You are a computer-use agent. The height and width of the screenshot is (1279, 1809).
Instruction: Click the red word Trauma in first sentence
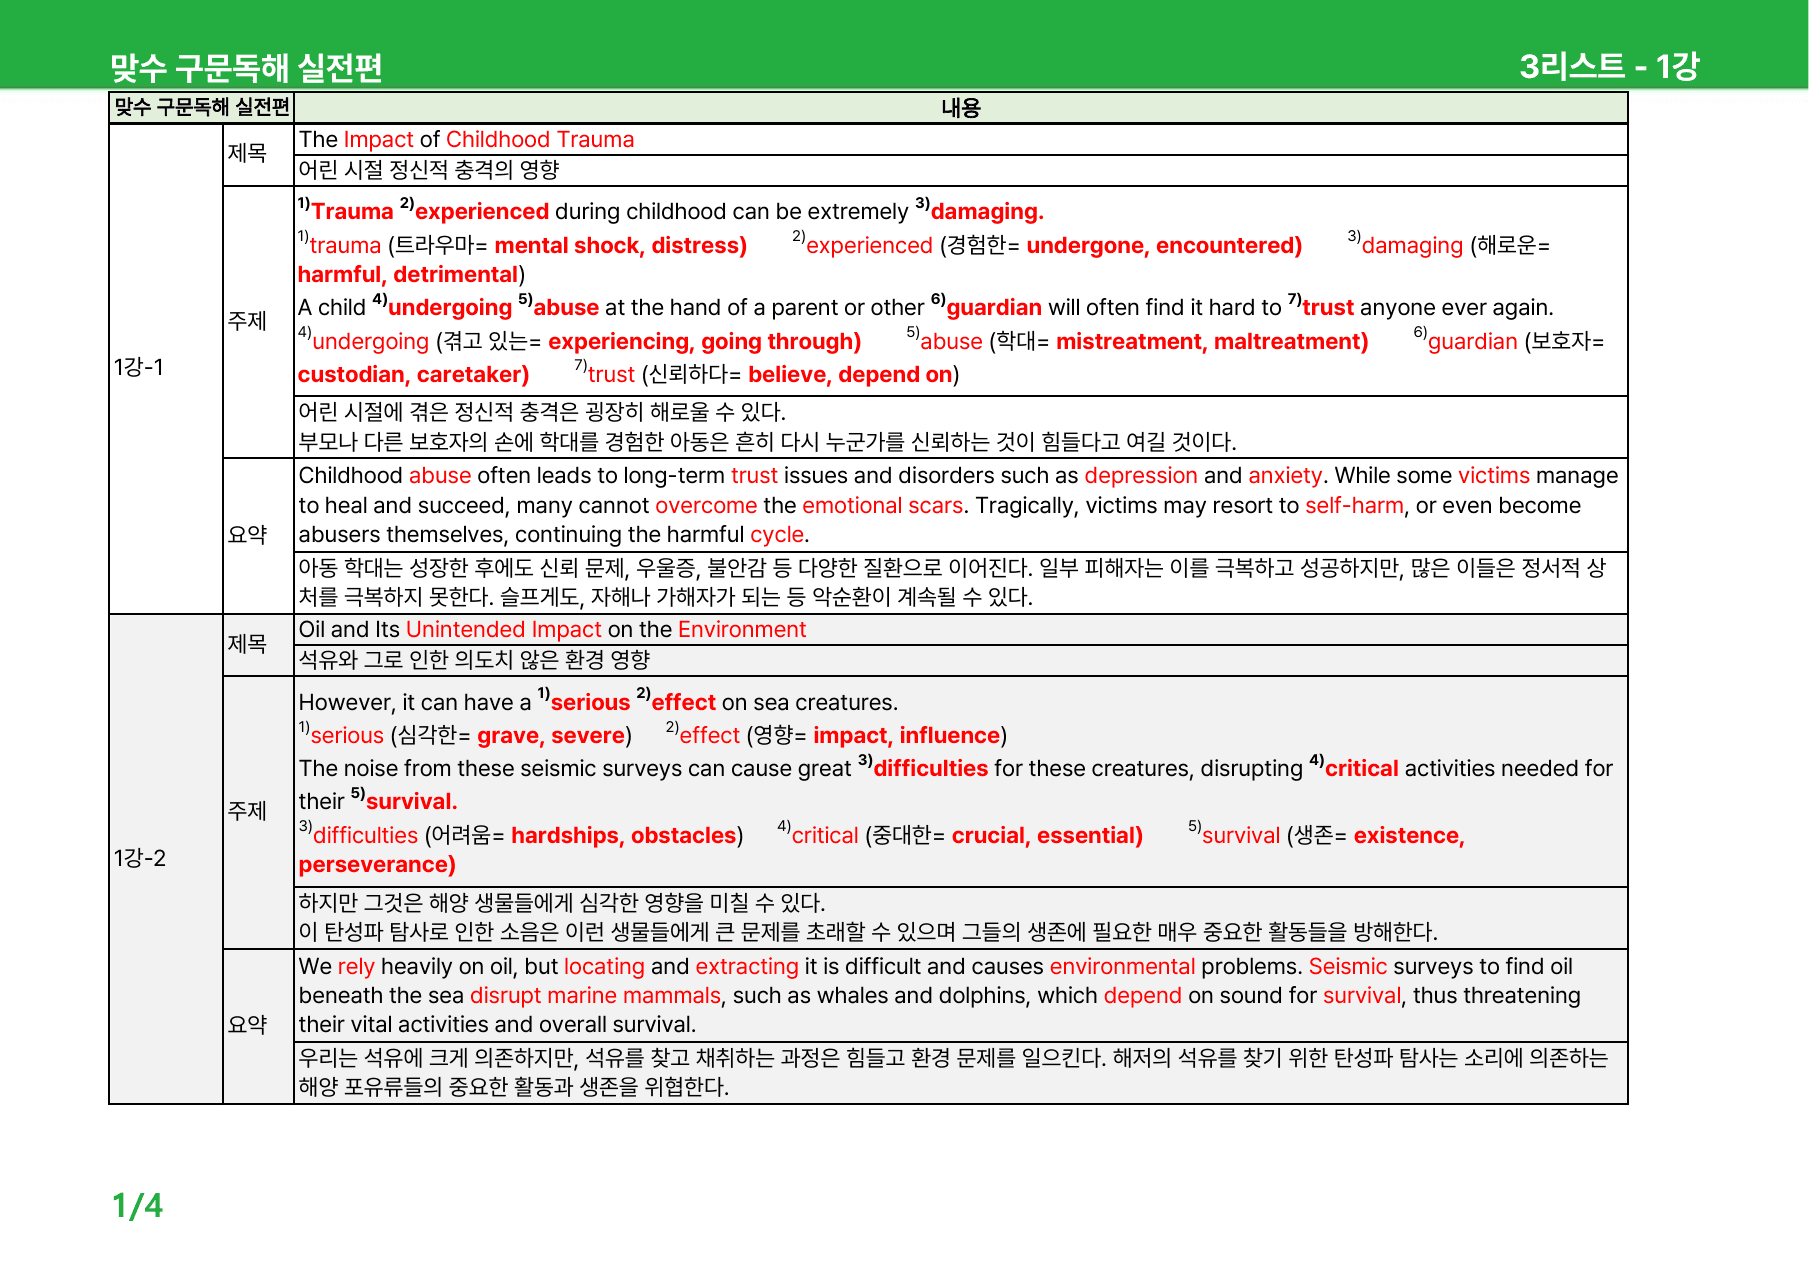(352, 211)
